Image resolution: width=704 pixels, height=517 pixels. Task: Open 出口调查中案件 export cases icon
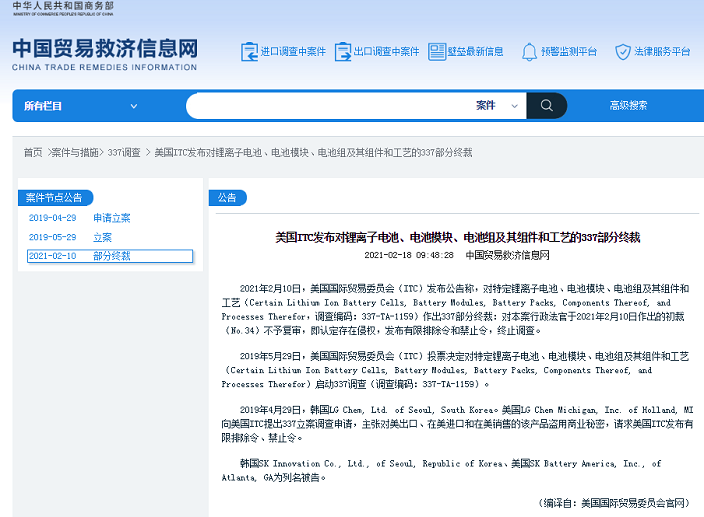click(343, 52)
